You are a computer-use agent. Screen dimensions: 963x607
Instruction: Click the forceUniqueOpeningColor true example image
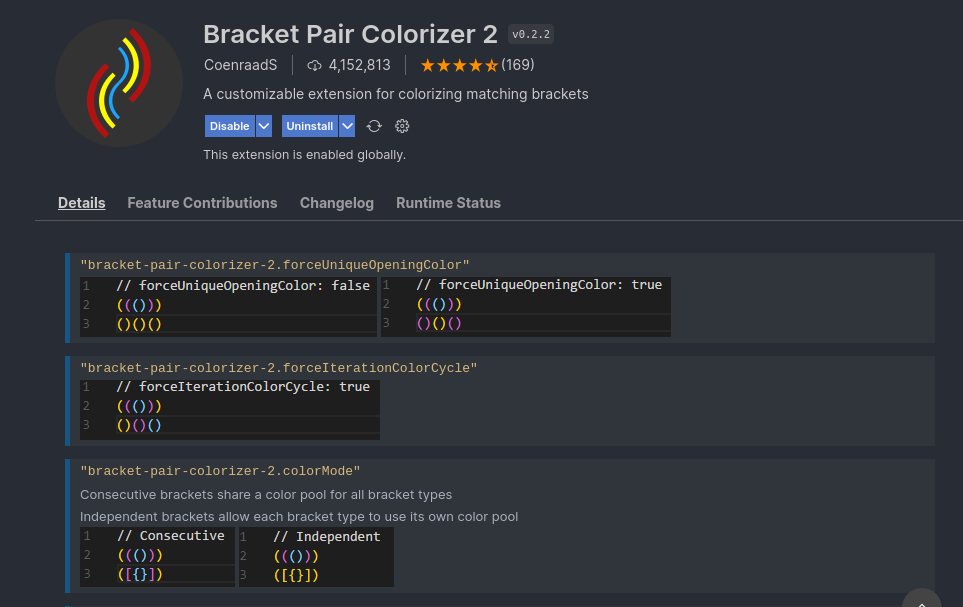[x=526, y=305]
